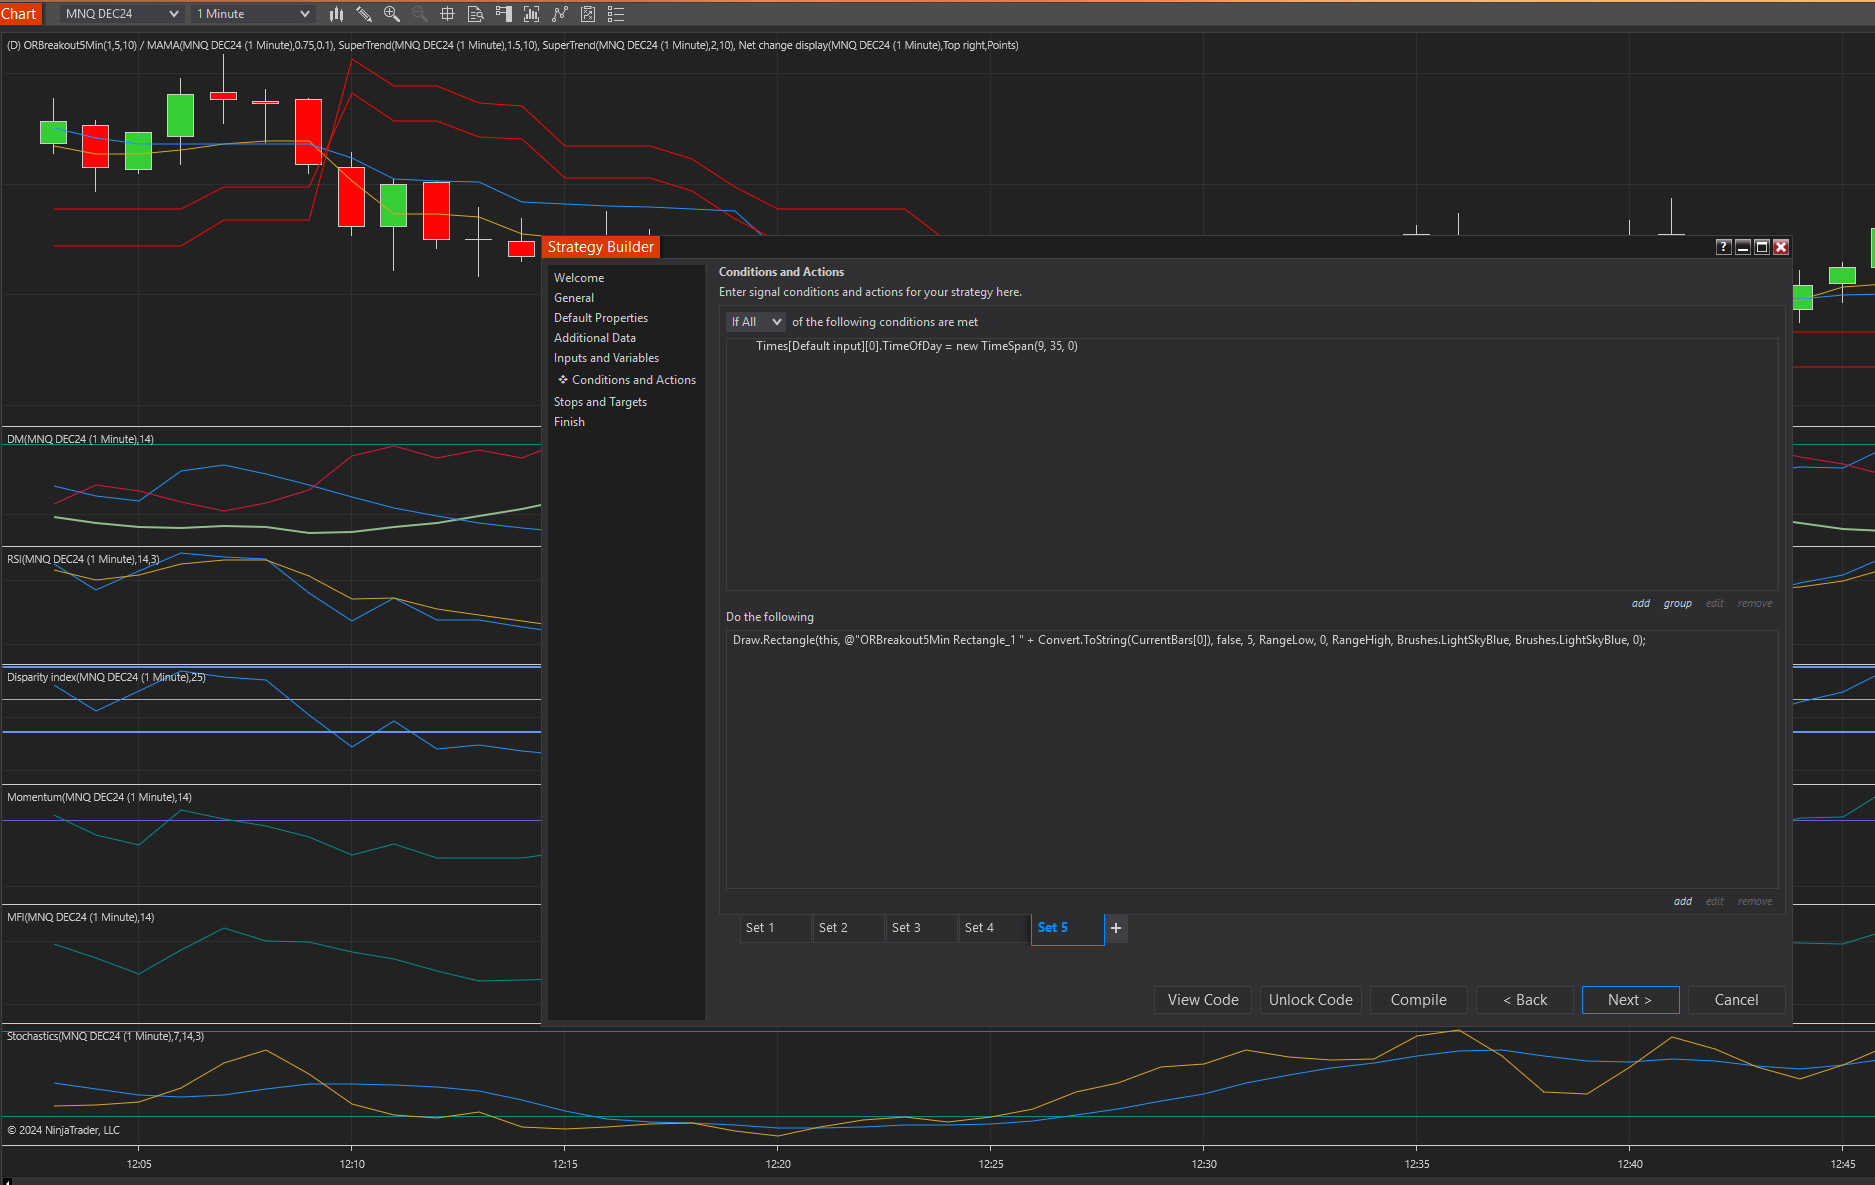Click the 12:40 time axis label
The image size is (1875, 1185).
pos(1630,1164)
